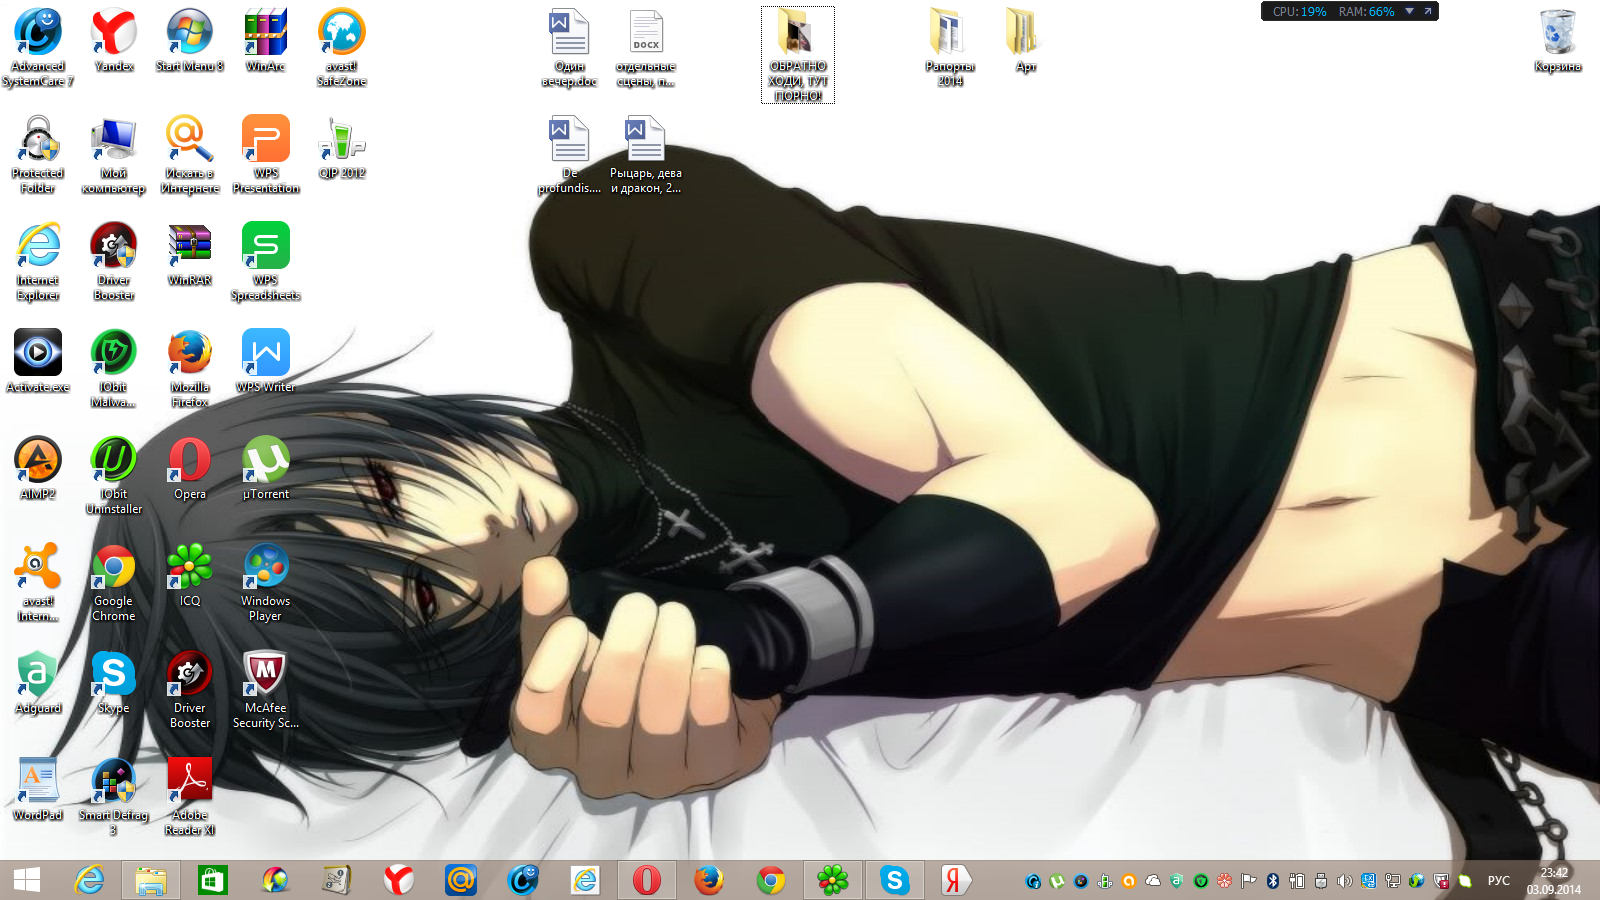The width and height of the screenshot is (1600, 900).
Task: Click the Яндекс Я taskbar icon
Action: [x=954, y=880]
